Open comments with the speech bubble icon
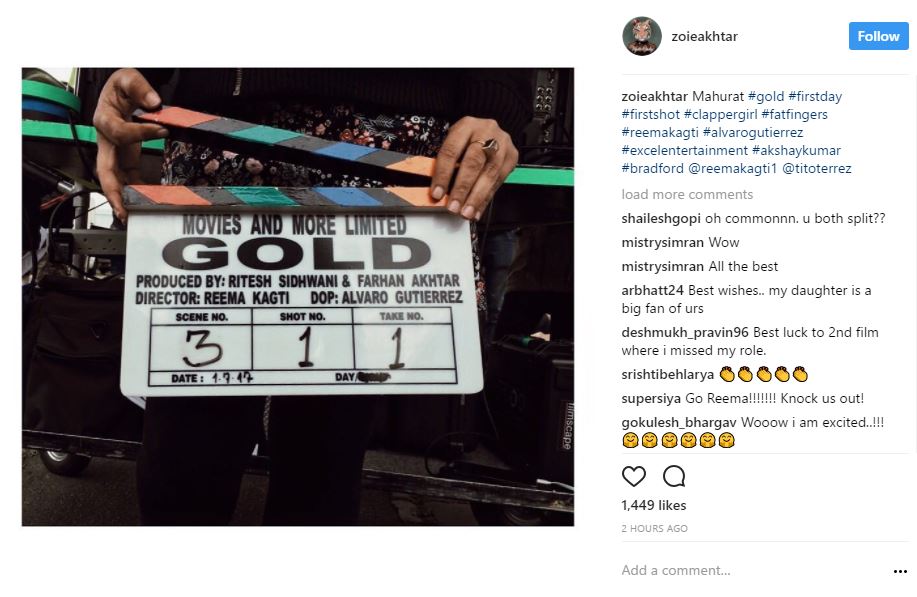Viewport: 917px width, 597px height. point(674,477)
